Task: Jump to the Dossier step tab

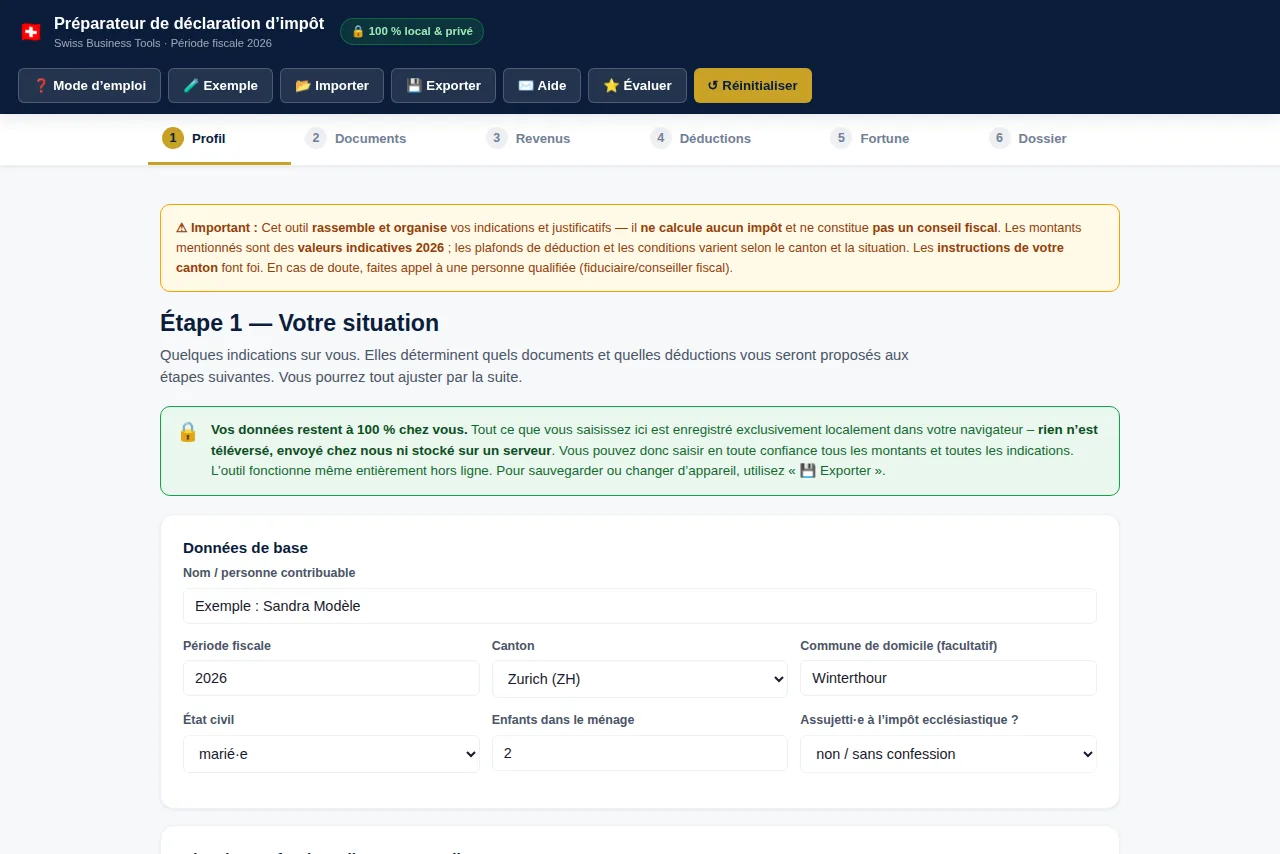Action: click(1028, 139)
